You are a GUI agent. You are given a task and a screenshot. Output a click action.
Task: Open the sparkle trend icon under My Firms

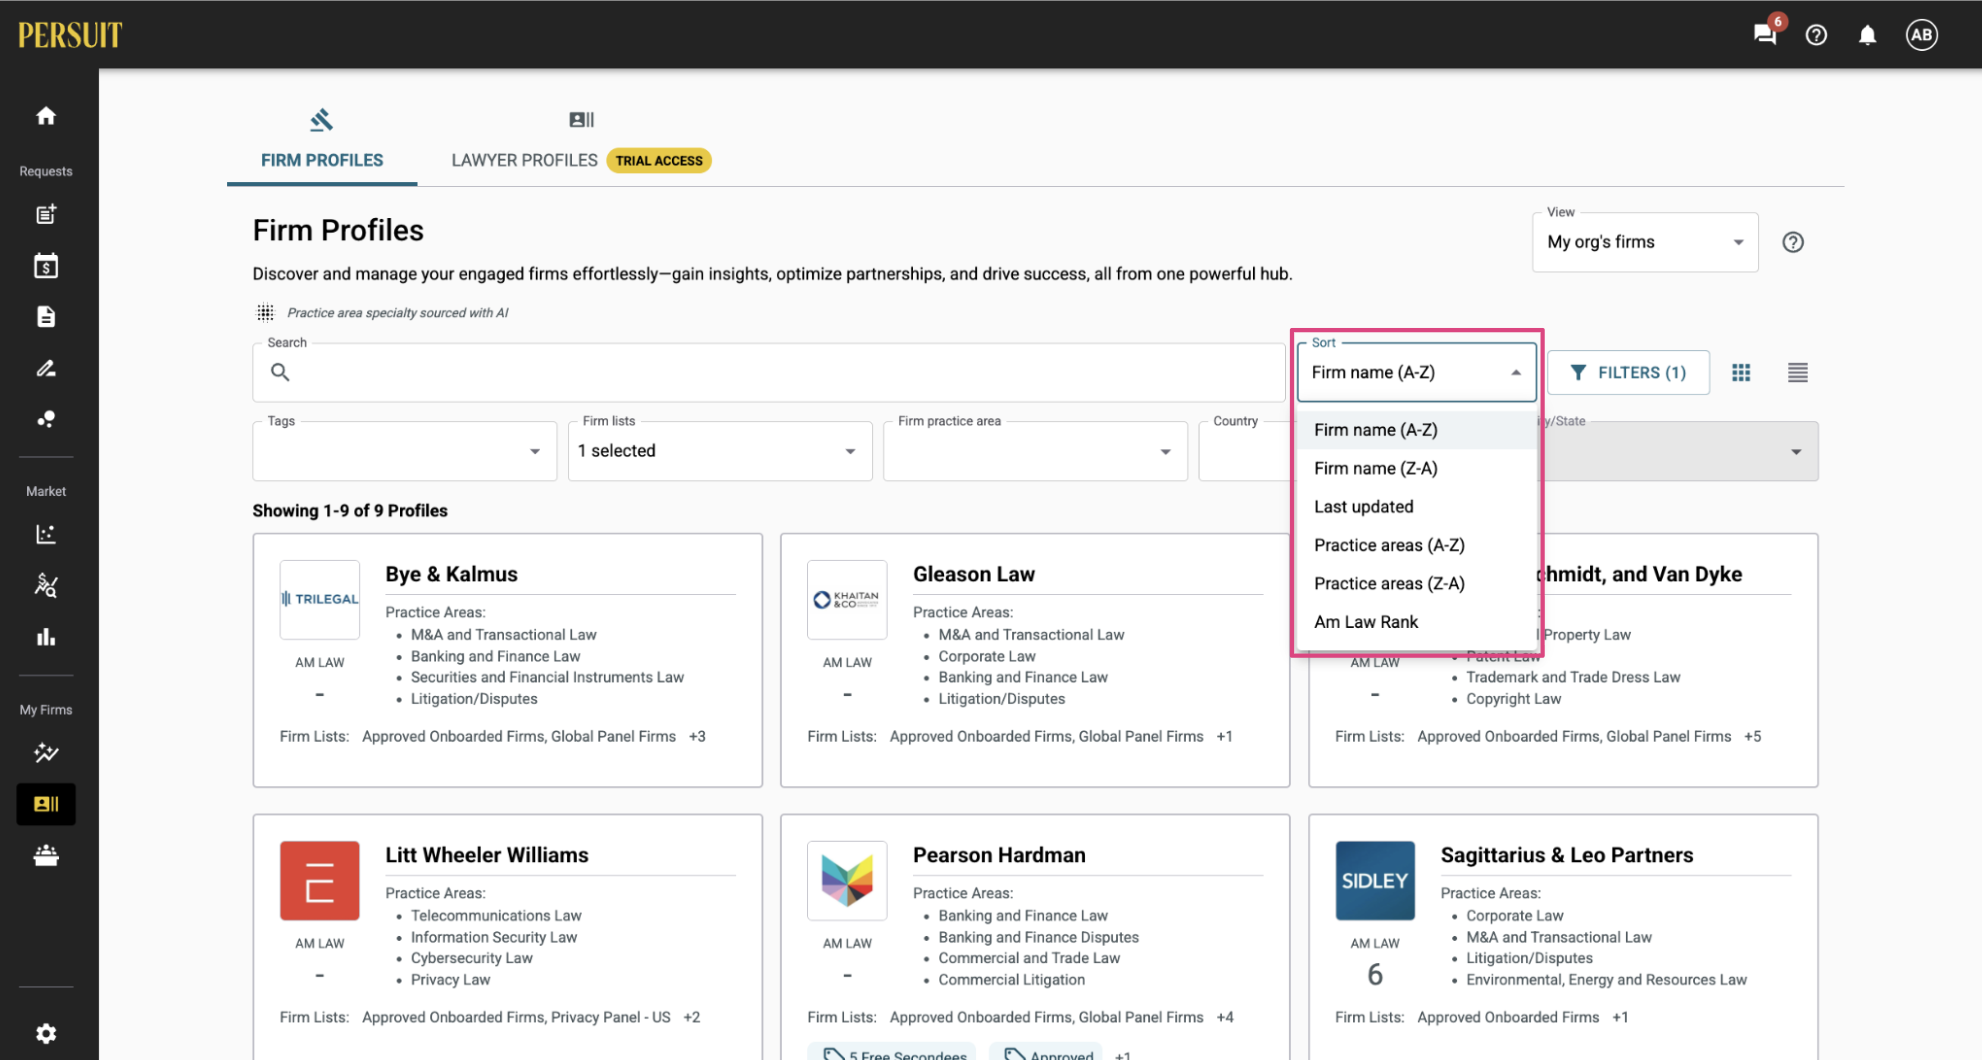(46, 753)
